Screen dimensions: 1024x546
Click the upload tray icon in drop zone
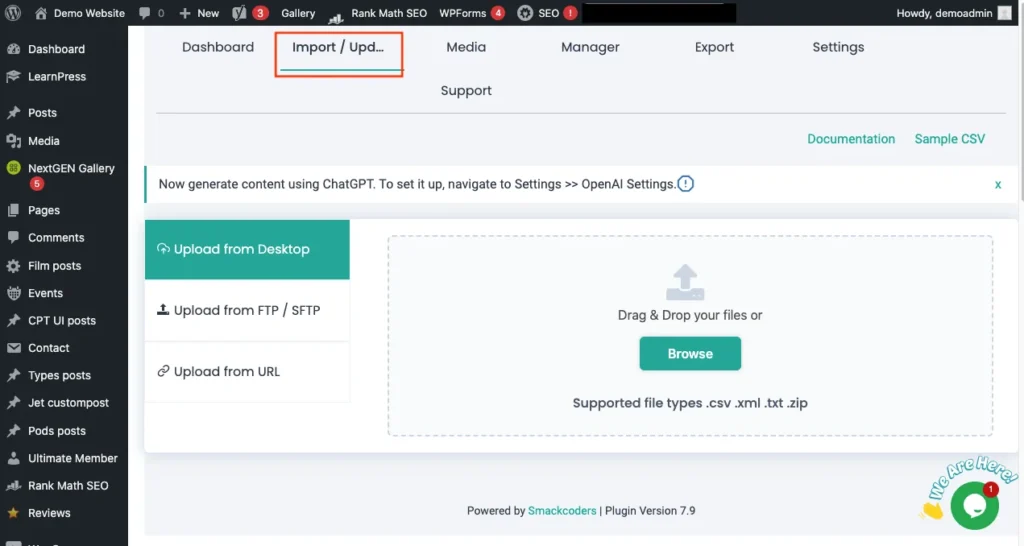[685, 282]
